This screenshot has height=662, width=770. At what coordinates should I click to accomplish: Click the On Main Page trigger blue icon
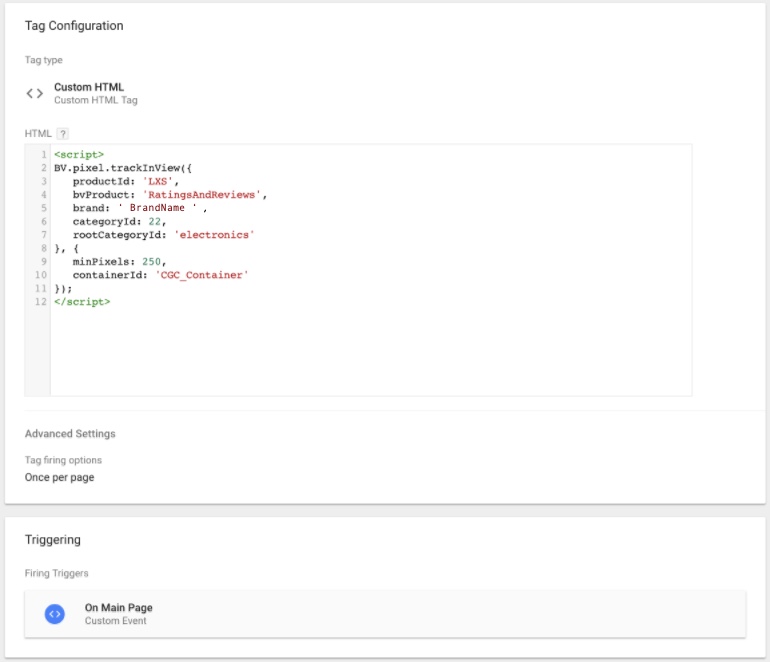click(x=55, y=614)
